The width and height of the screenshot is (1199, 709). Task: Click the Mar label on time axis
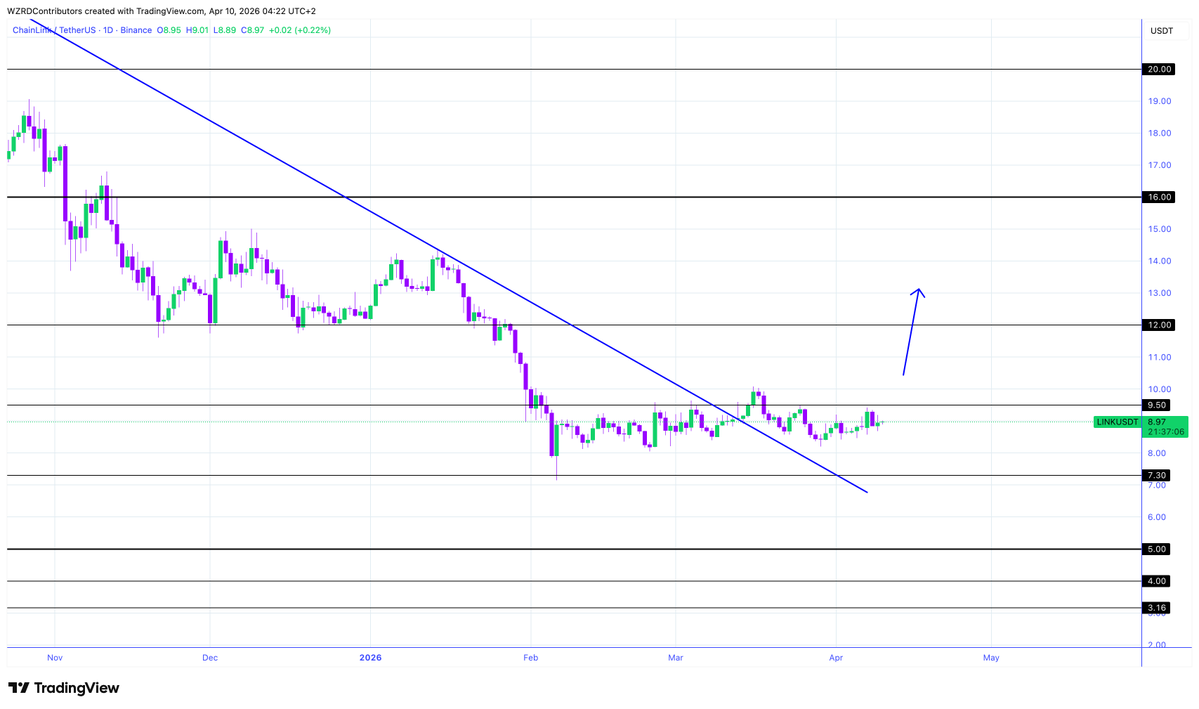pyautogui.click(x=675, y=658)
